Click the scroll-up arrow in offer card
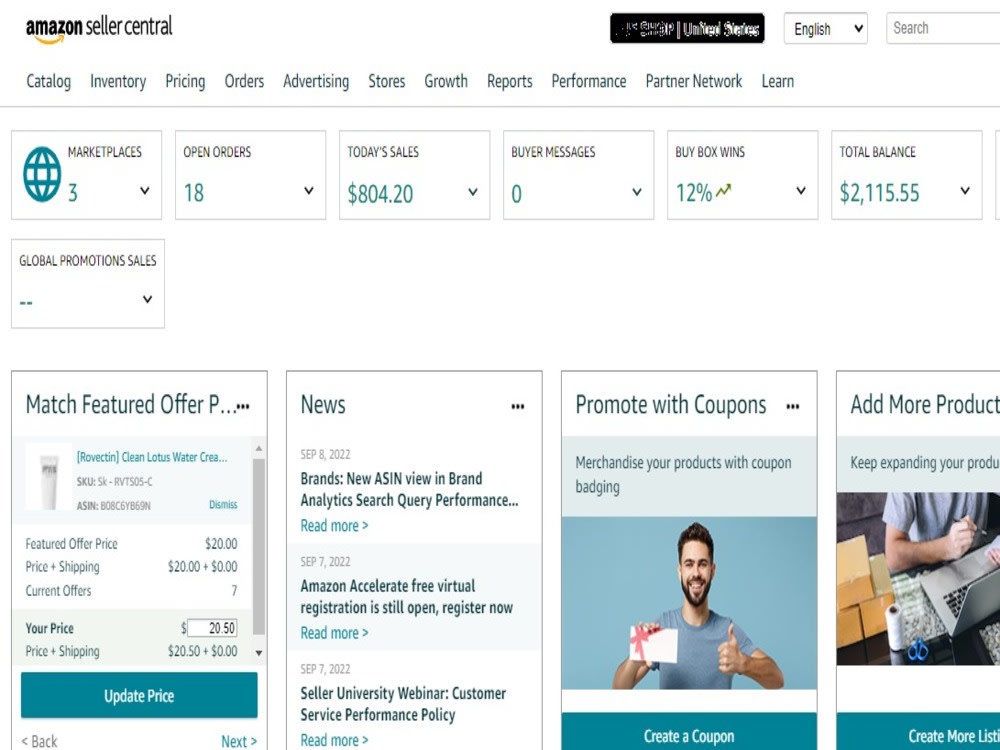 pos(258,449)
